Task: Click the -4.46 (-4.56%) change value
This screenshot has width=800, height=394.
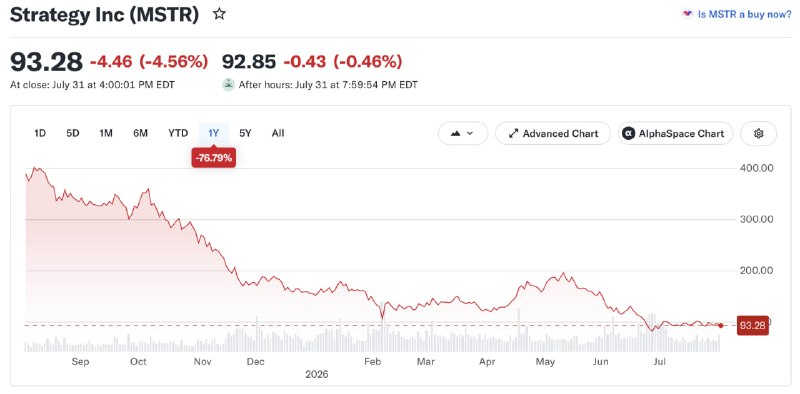Action: pos(149,62)
